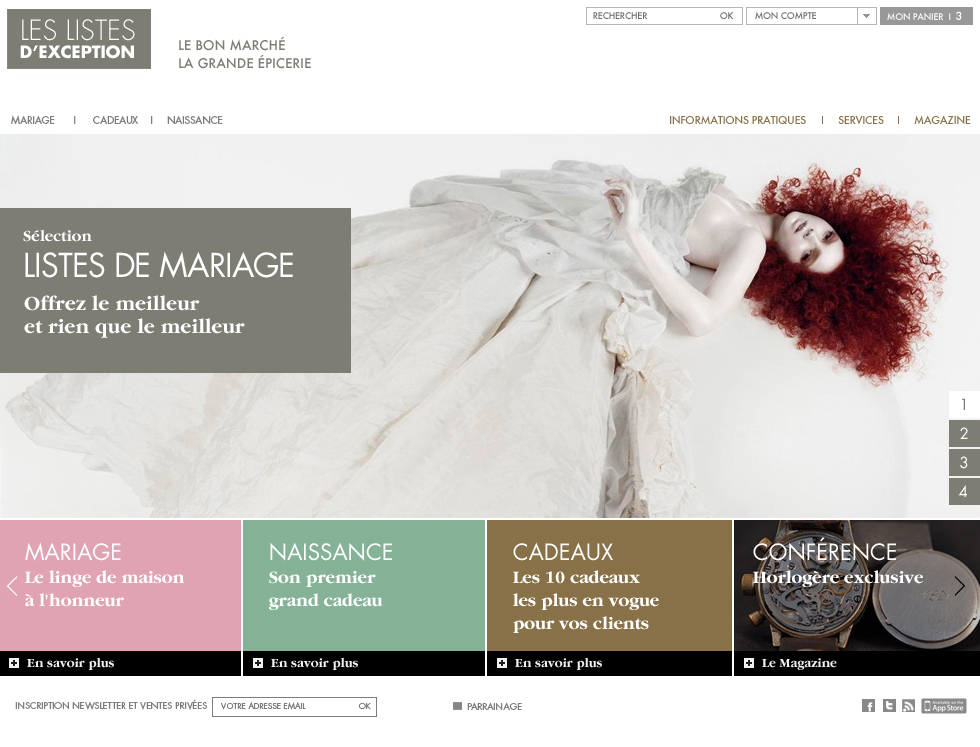The height and width of the screenshot is (747, 980).
Task: Open the Twitter icon in footer
Action: point(889,706)
